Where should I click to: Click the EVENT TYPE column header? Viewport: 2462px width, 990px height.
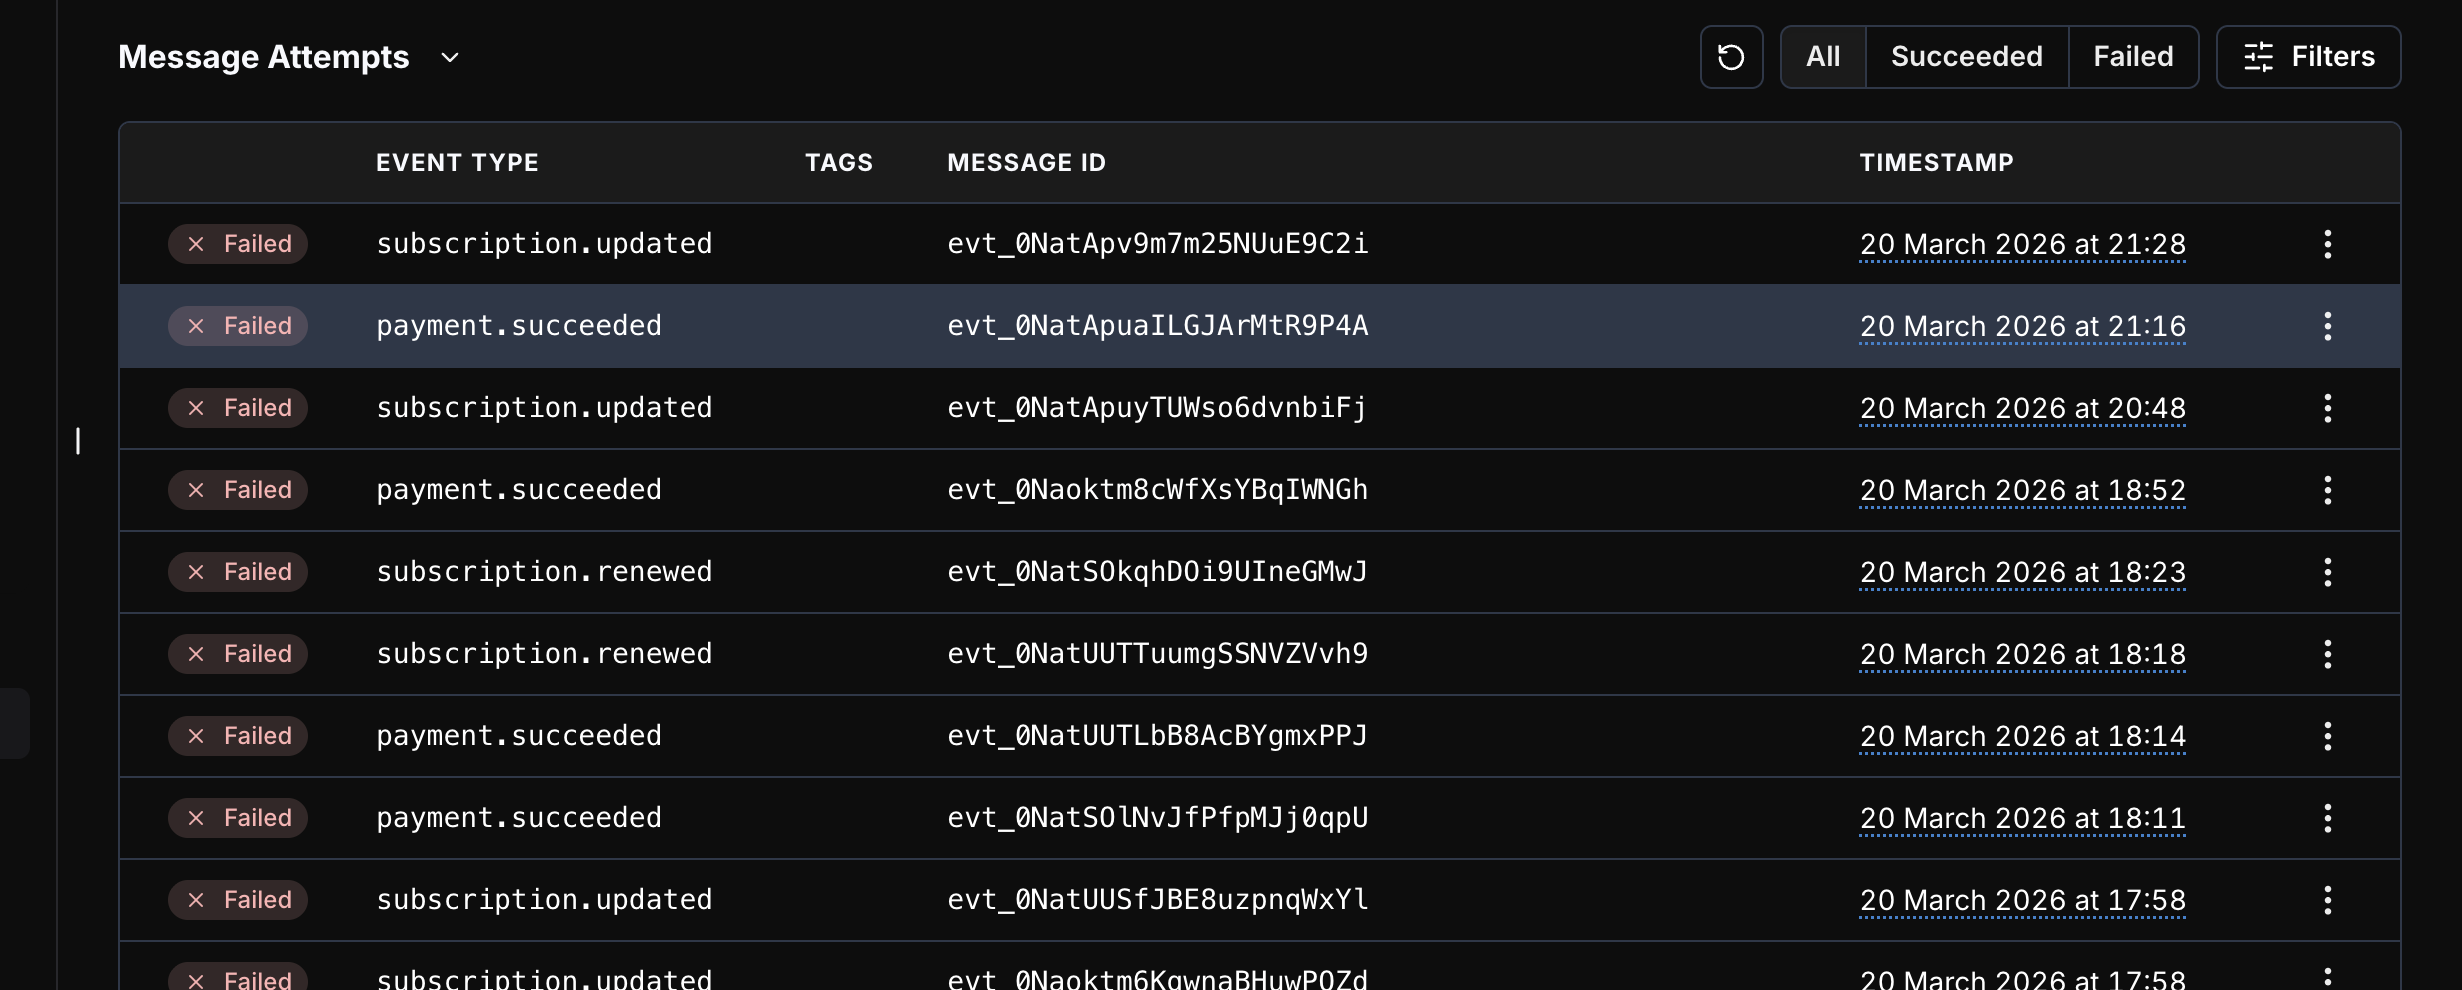coord(457,161)
